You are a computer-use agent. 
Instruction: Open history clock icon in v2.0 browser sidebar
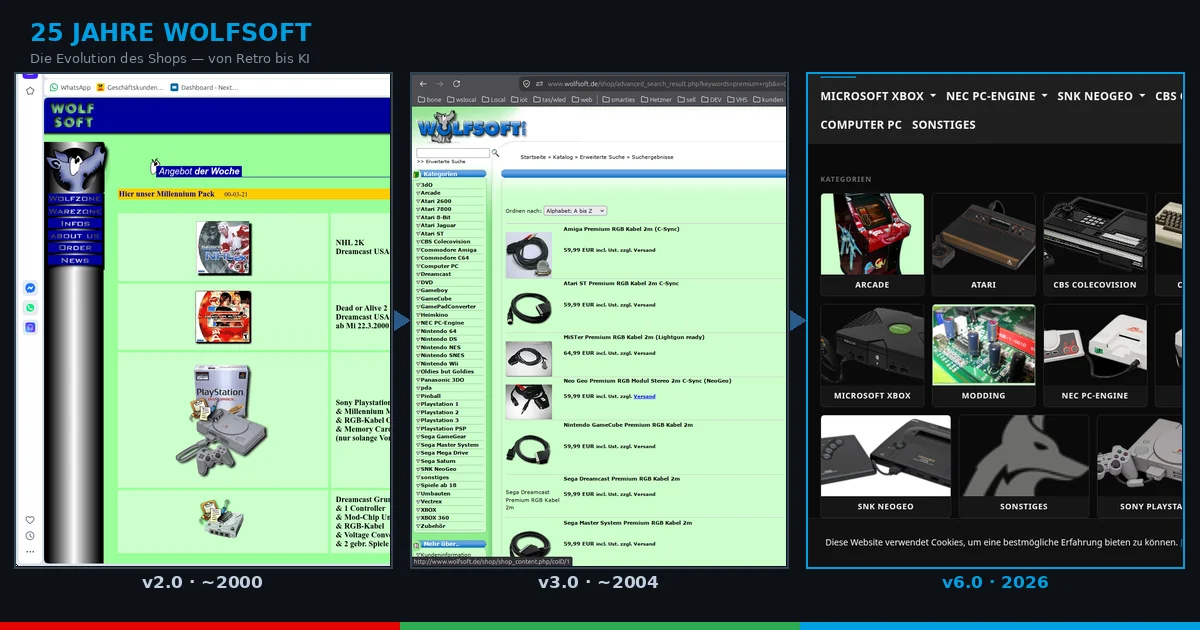[x=30, y=536]
